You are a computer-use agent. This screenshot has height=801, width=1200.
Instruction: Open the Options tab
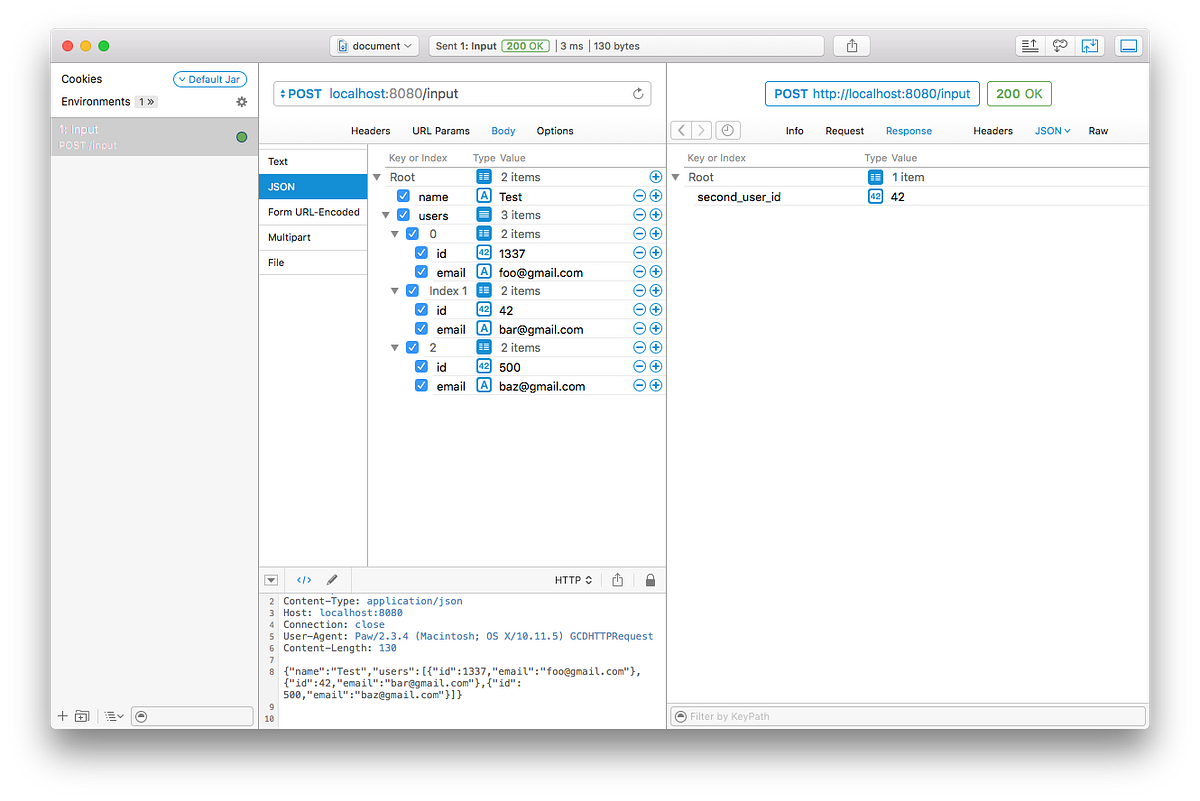555,131
